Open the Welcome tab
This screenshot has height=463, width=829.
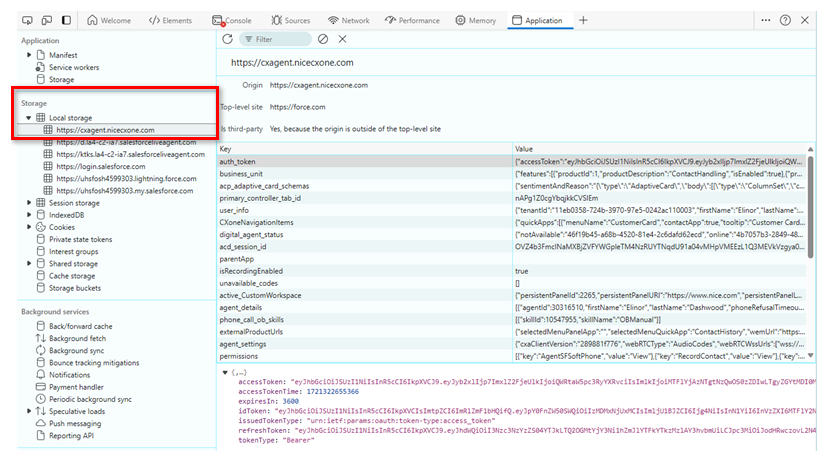click(x=109, y=20)
